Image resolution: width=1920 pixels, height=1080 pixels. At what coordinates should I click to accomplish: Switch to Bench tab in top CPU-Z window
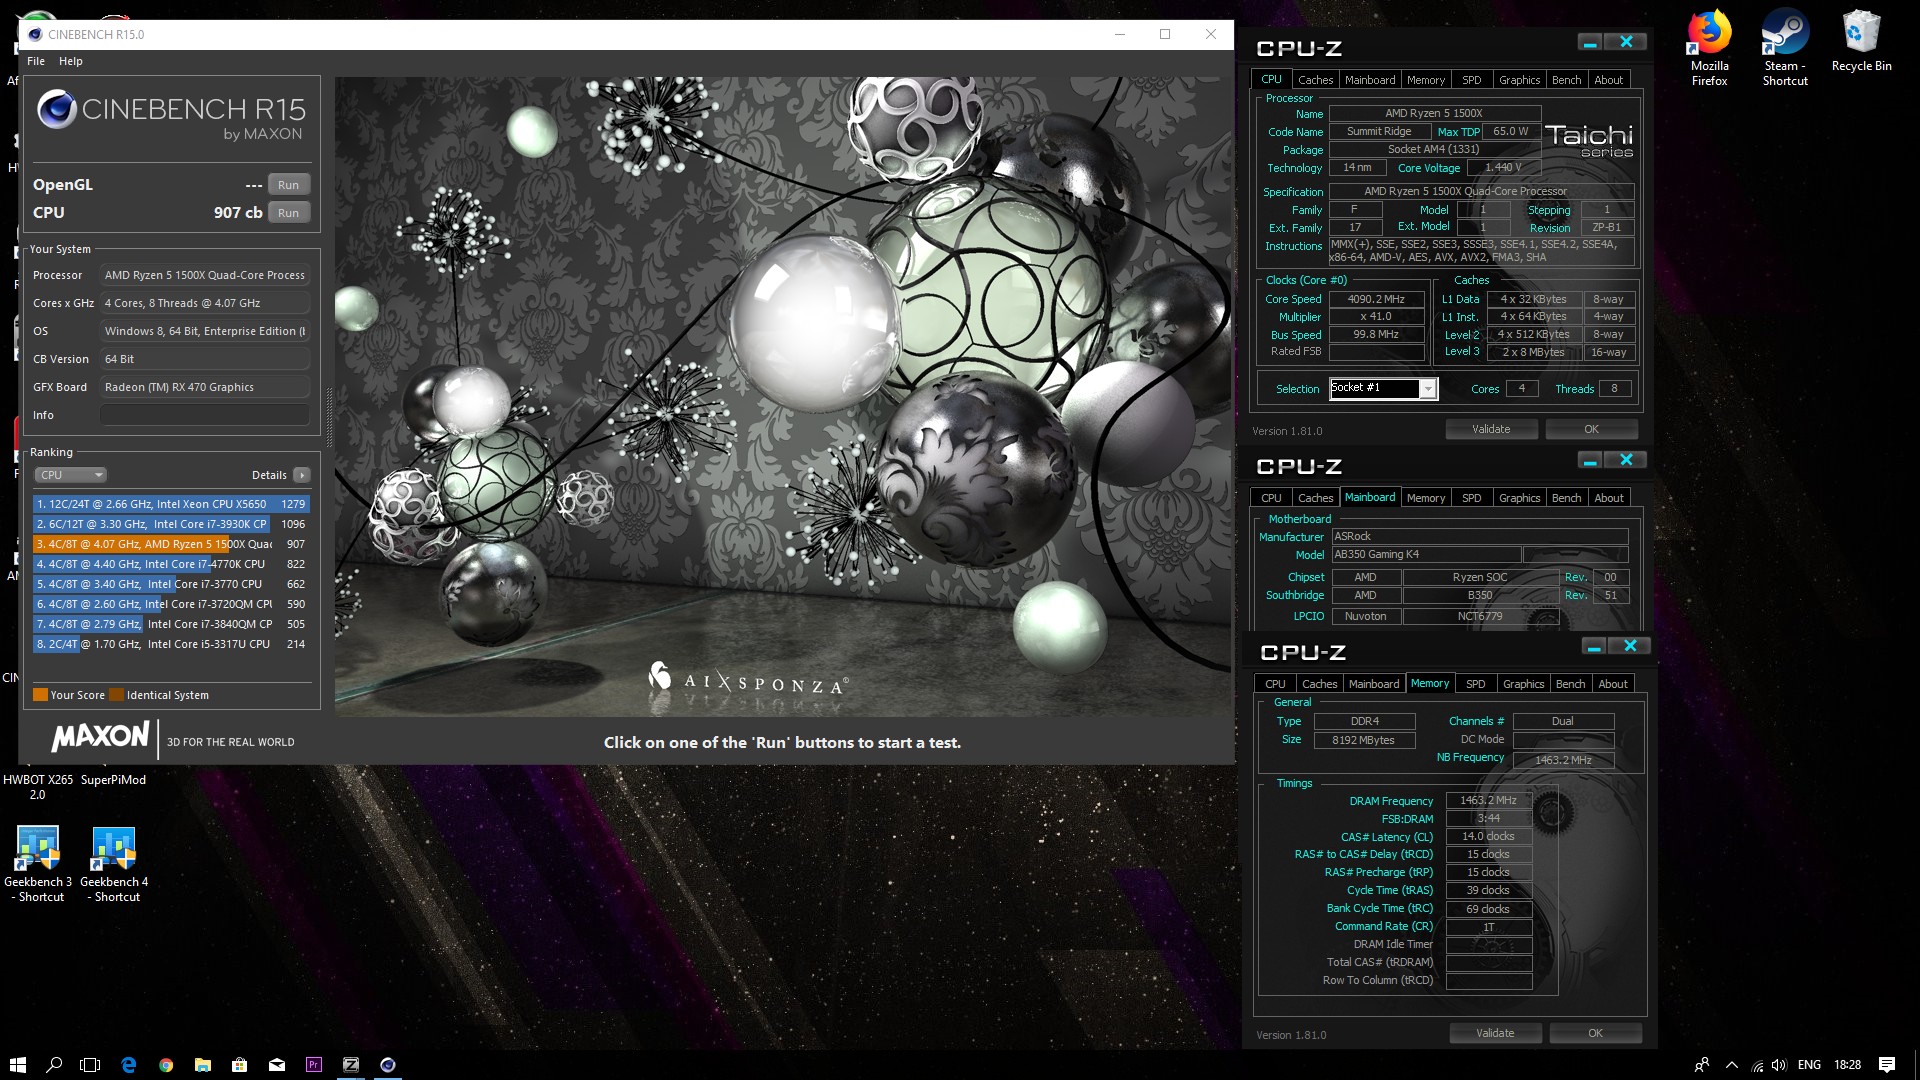tap(1567, 80)
